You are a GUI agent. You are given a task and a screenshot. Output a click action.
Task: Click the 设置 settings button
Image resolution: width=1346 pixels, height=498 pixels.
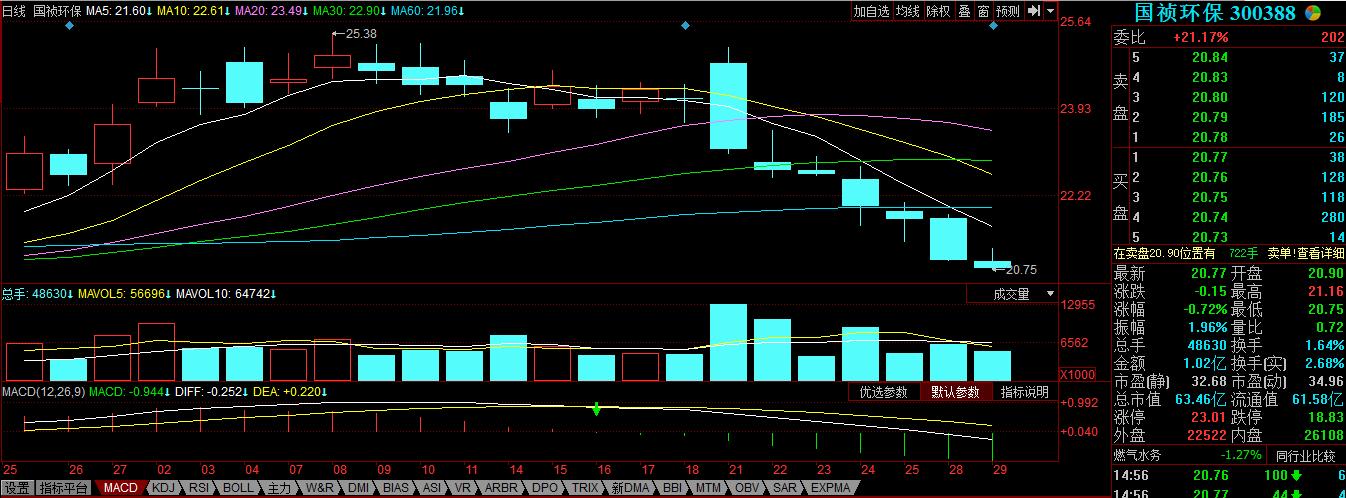pos(16,488)
